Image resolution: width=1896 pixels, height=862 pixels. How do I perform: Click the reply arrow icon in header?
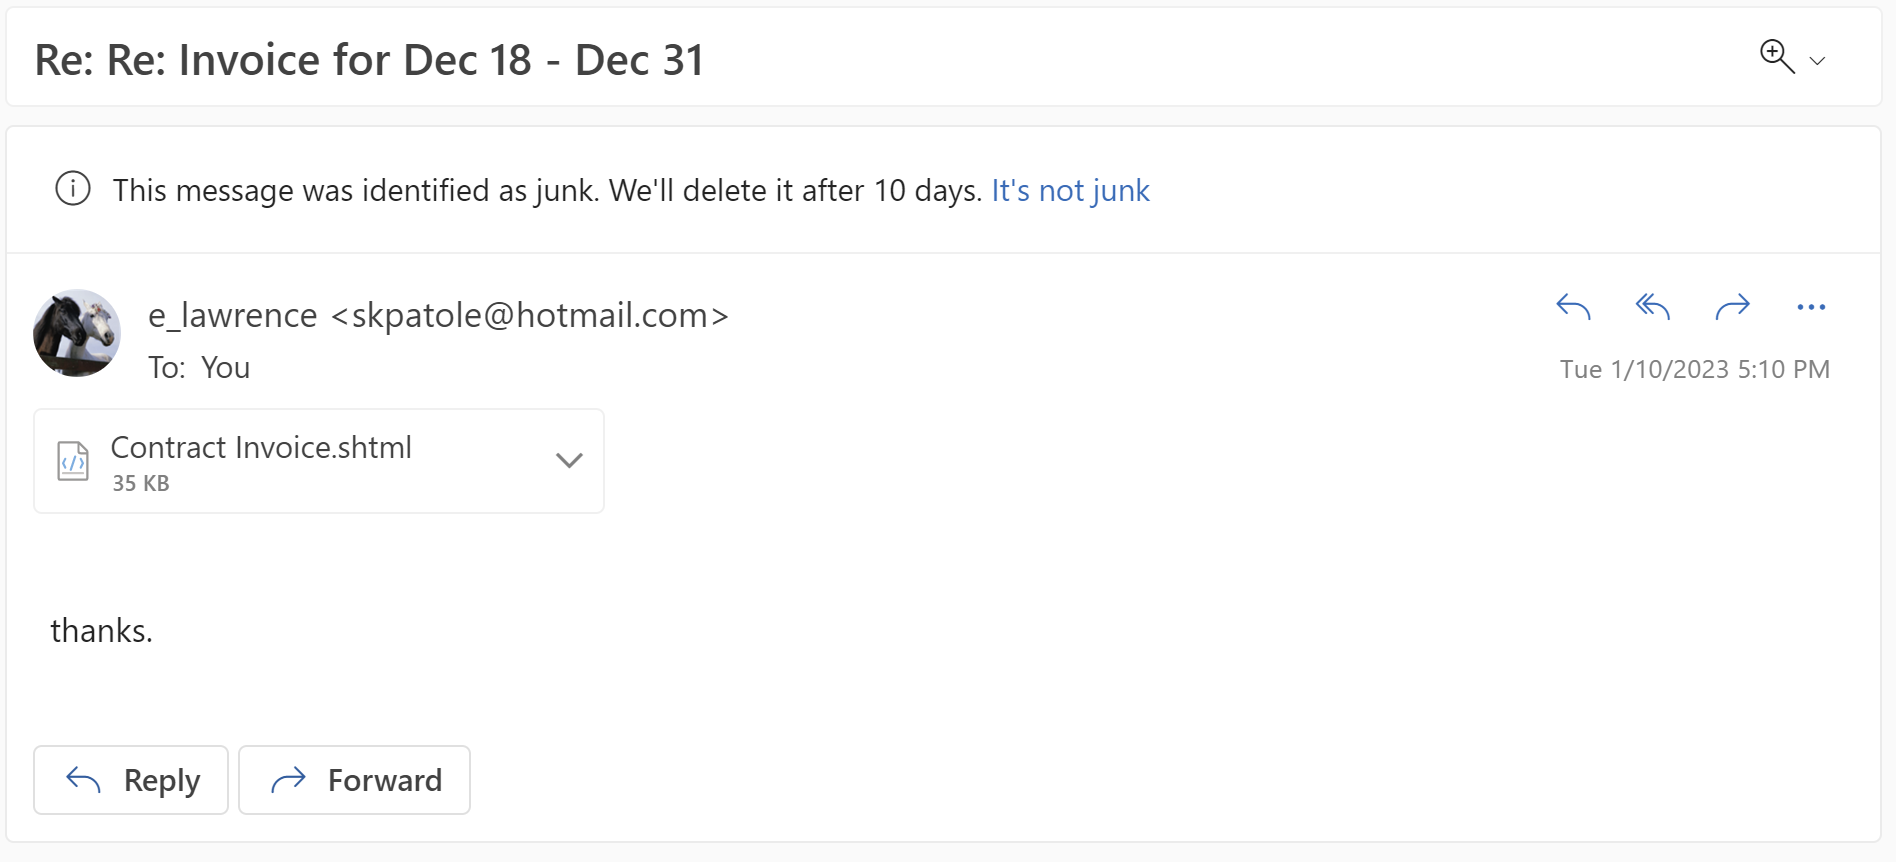click(x=1573, y=306)
